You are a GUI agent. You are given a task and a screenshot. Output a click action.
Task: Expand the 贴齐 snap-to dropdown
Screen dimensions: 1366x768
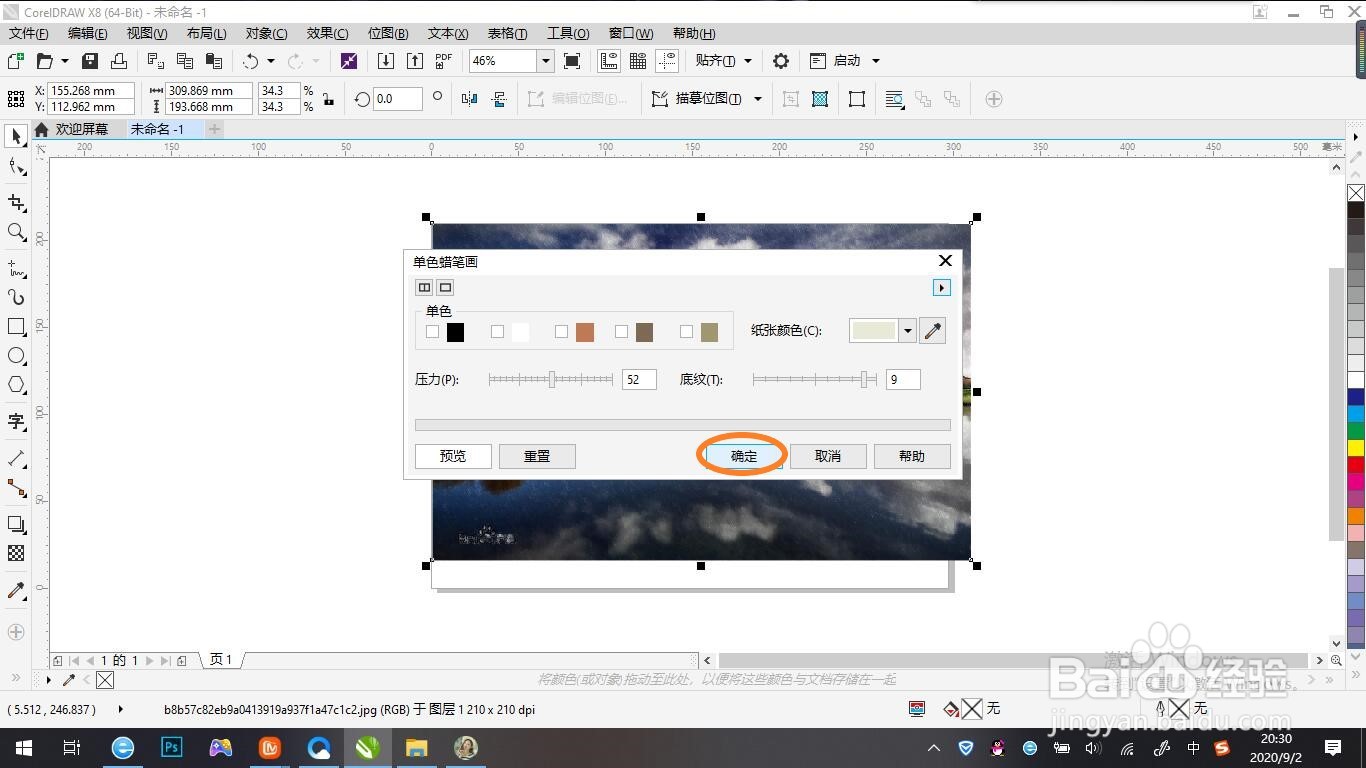(x=747, y=61)
